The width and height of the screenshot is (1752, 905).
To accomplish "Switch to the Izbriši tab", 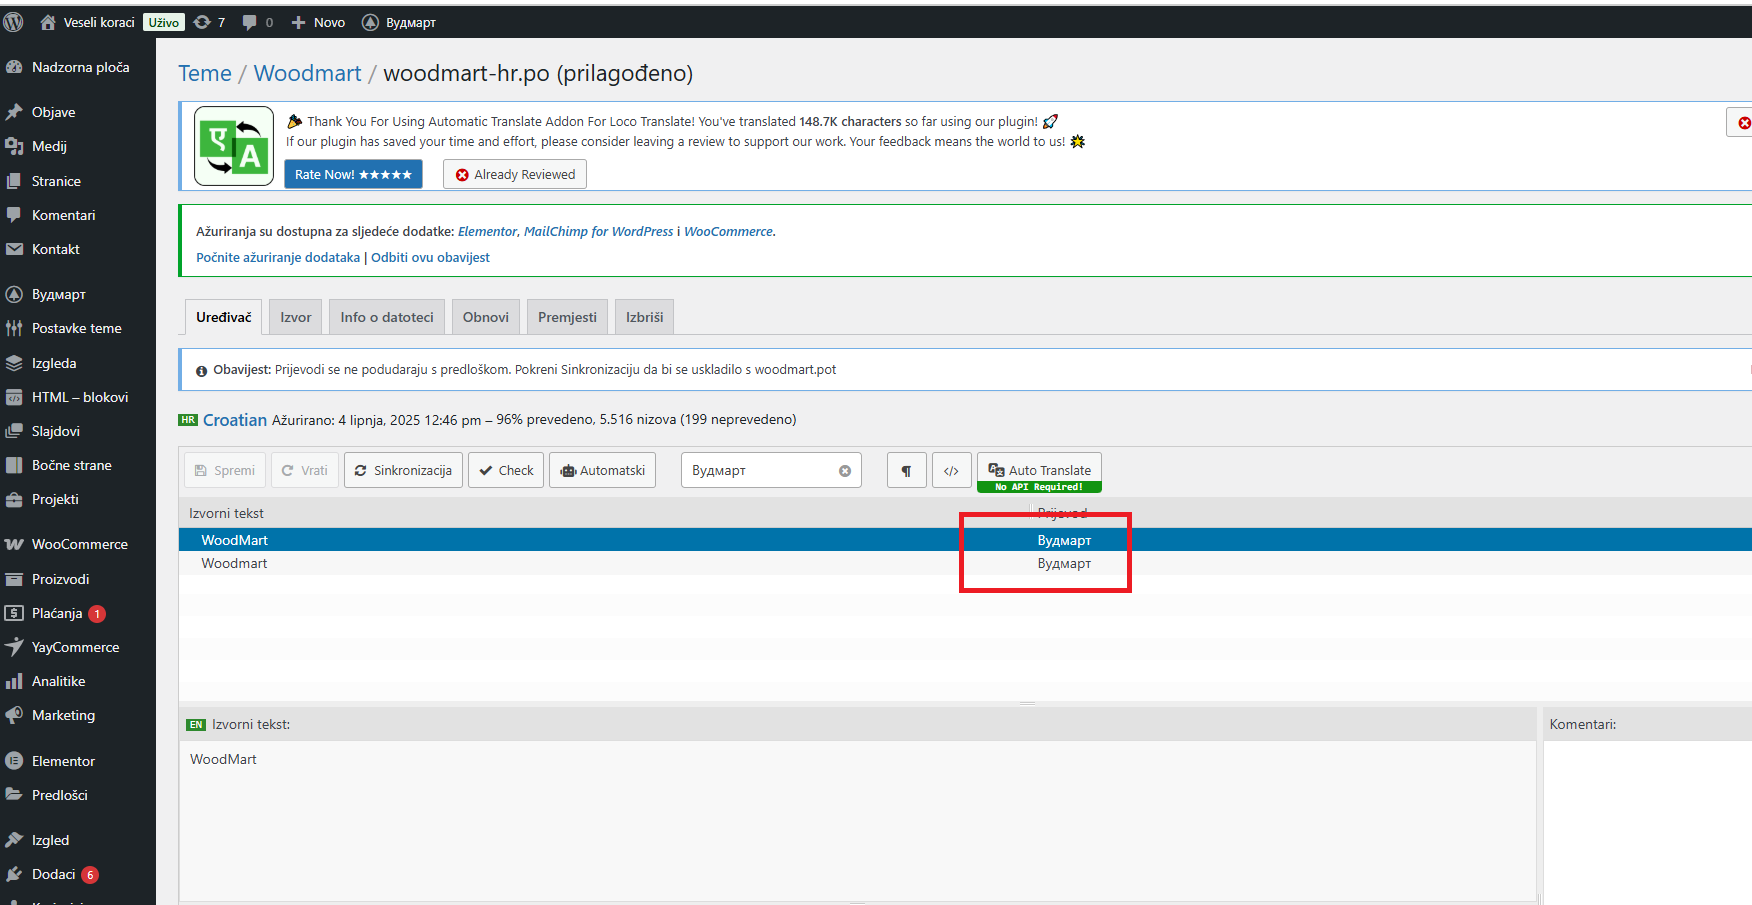I will (x=644, y=317).
